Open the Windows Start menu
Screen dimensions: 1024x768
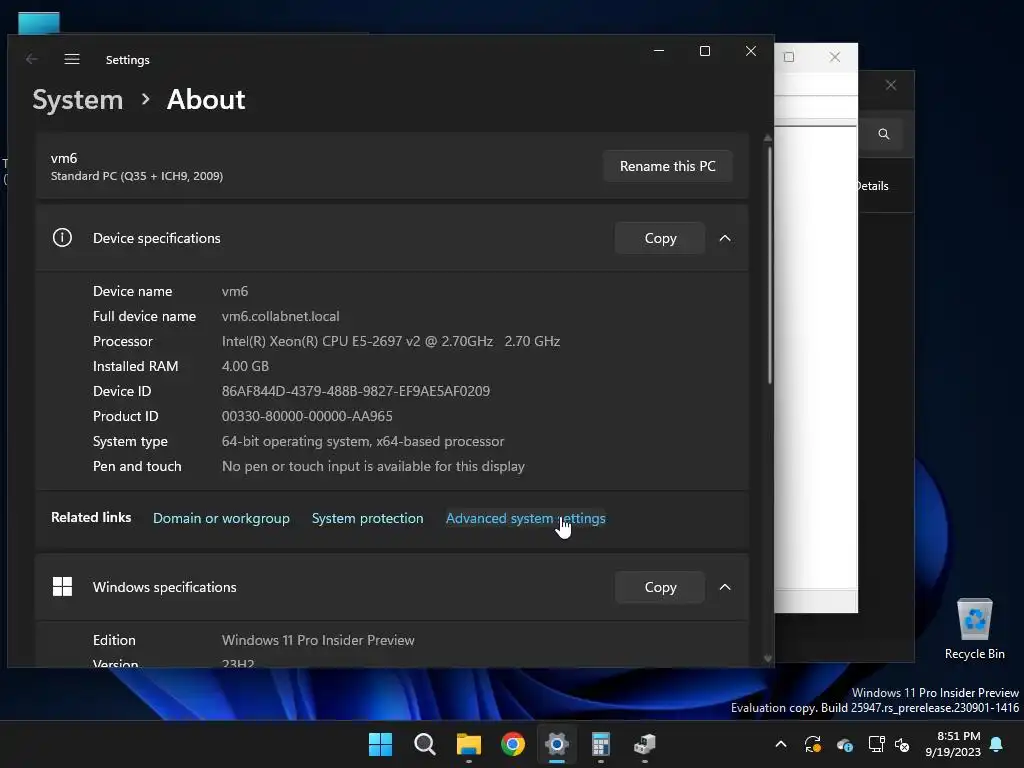pyautogui.click(x=380, y=744)
